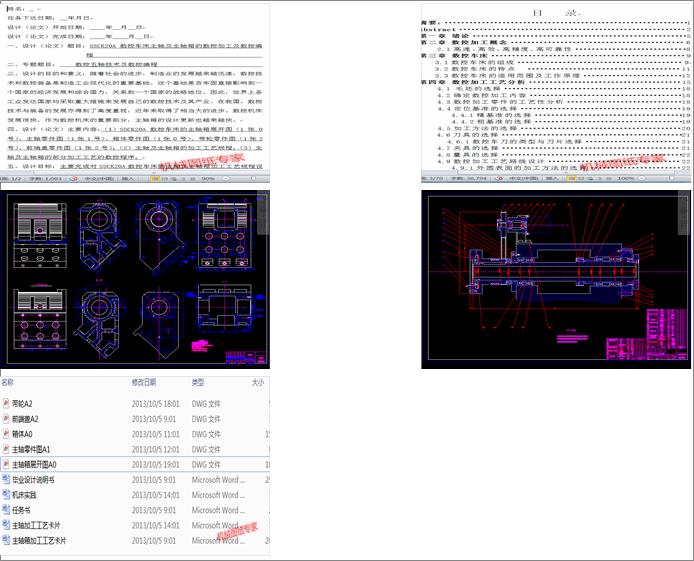Screen dimensions: 694x561
Task: Open the 主轴加工工艺卡片 Word file icon
Action: (6, 525)
